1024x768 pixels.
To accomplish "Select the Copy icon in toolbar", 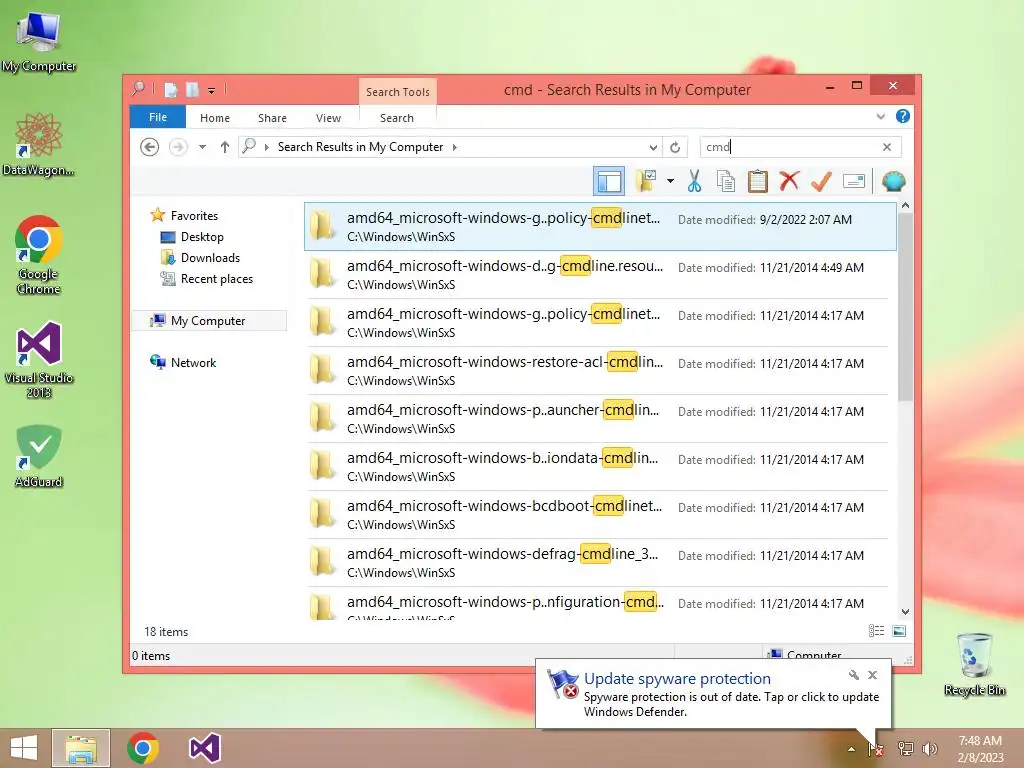I will (726, 181).
